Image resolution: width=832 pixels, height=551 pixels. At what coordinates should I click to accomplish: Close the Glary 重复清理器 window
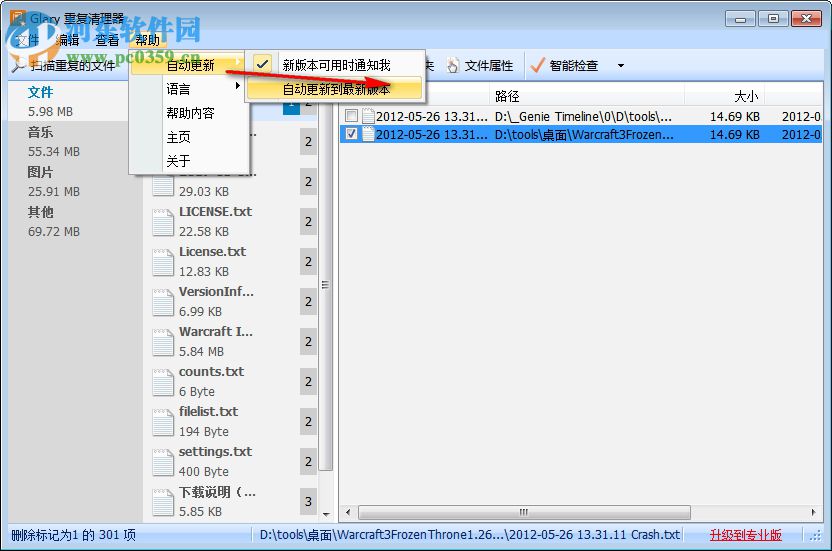point(807,19)
